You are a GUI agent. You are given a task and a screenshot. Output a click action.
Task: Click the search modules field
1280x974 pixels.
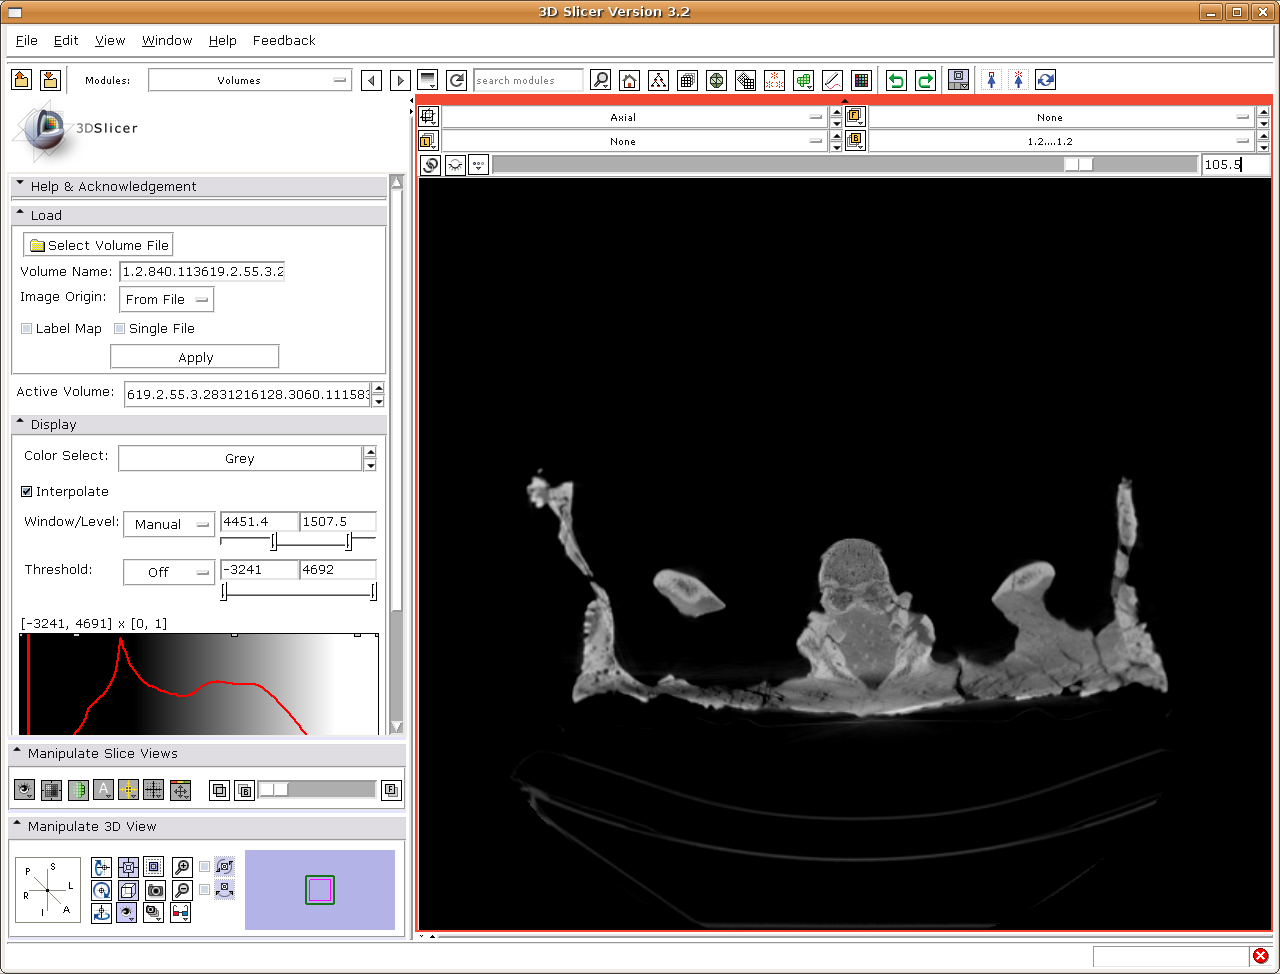(528, 80)
